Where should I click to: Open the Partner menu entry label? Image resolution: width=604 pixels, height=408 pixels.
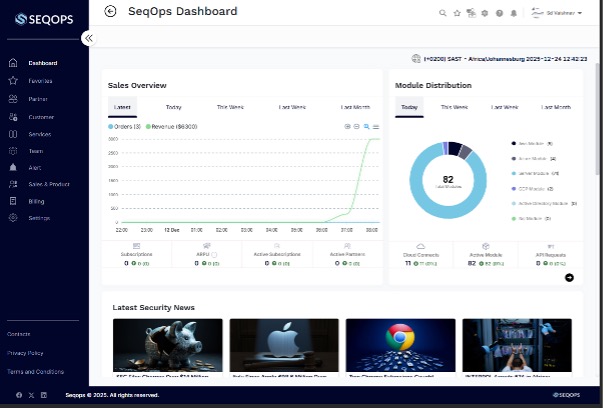coord(38,99)
